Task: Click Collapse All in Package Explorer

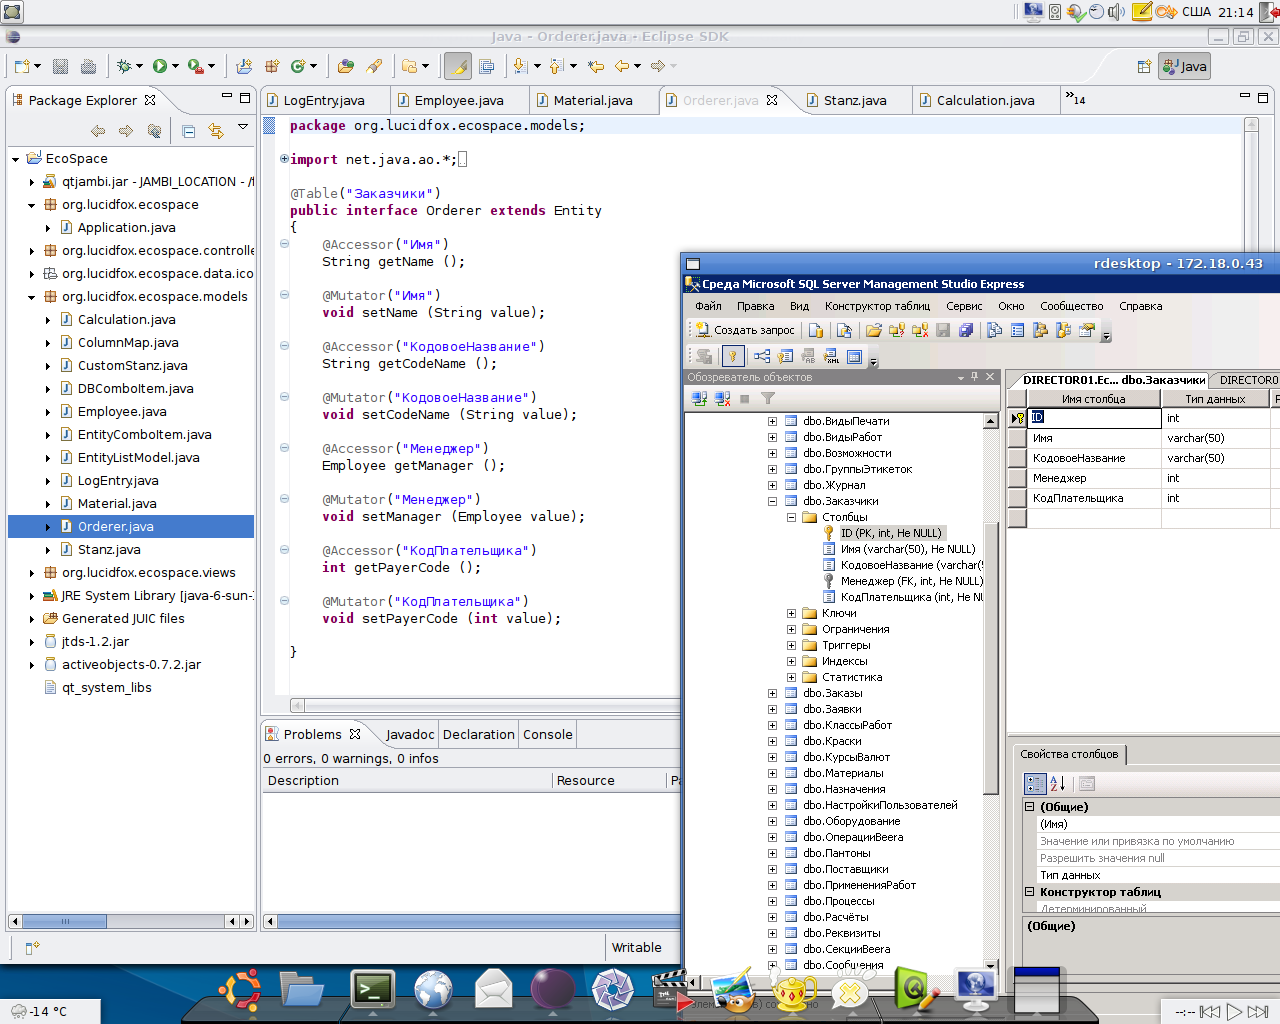Action: coord(189,130)
